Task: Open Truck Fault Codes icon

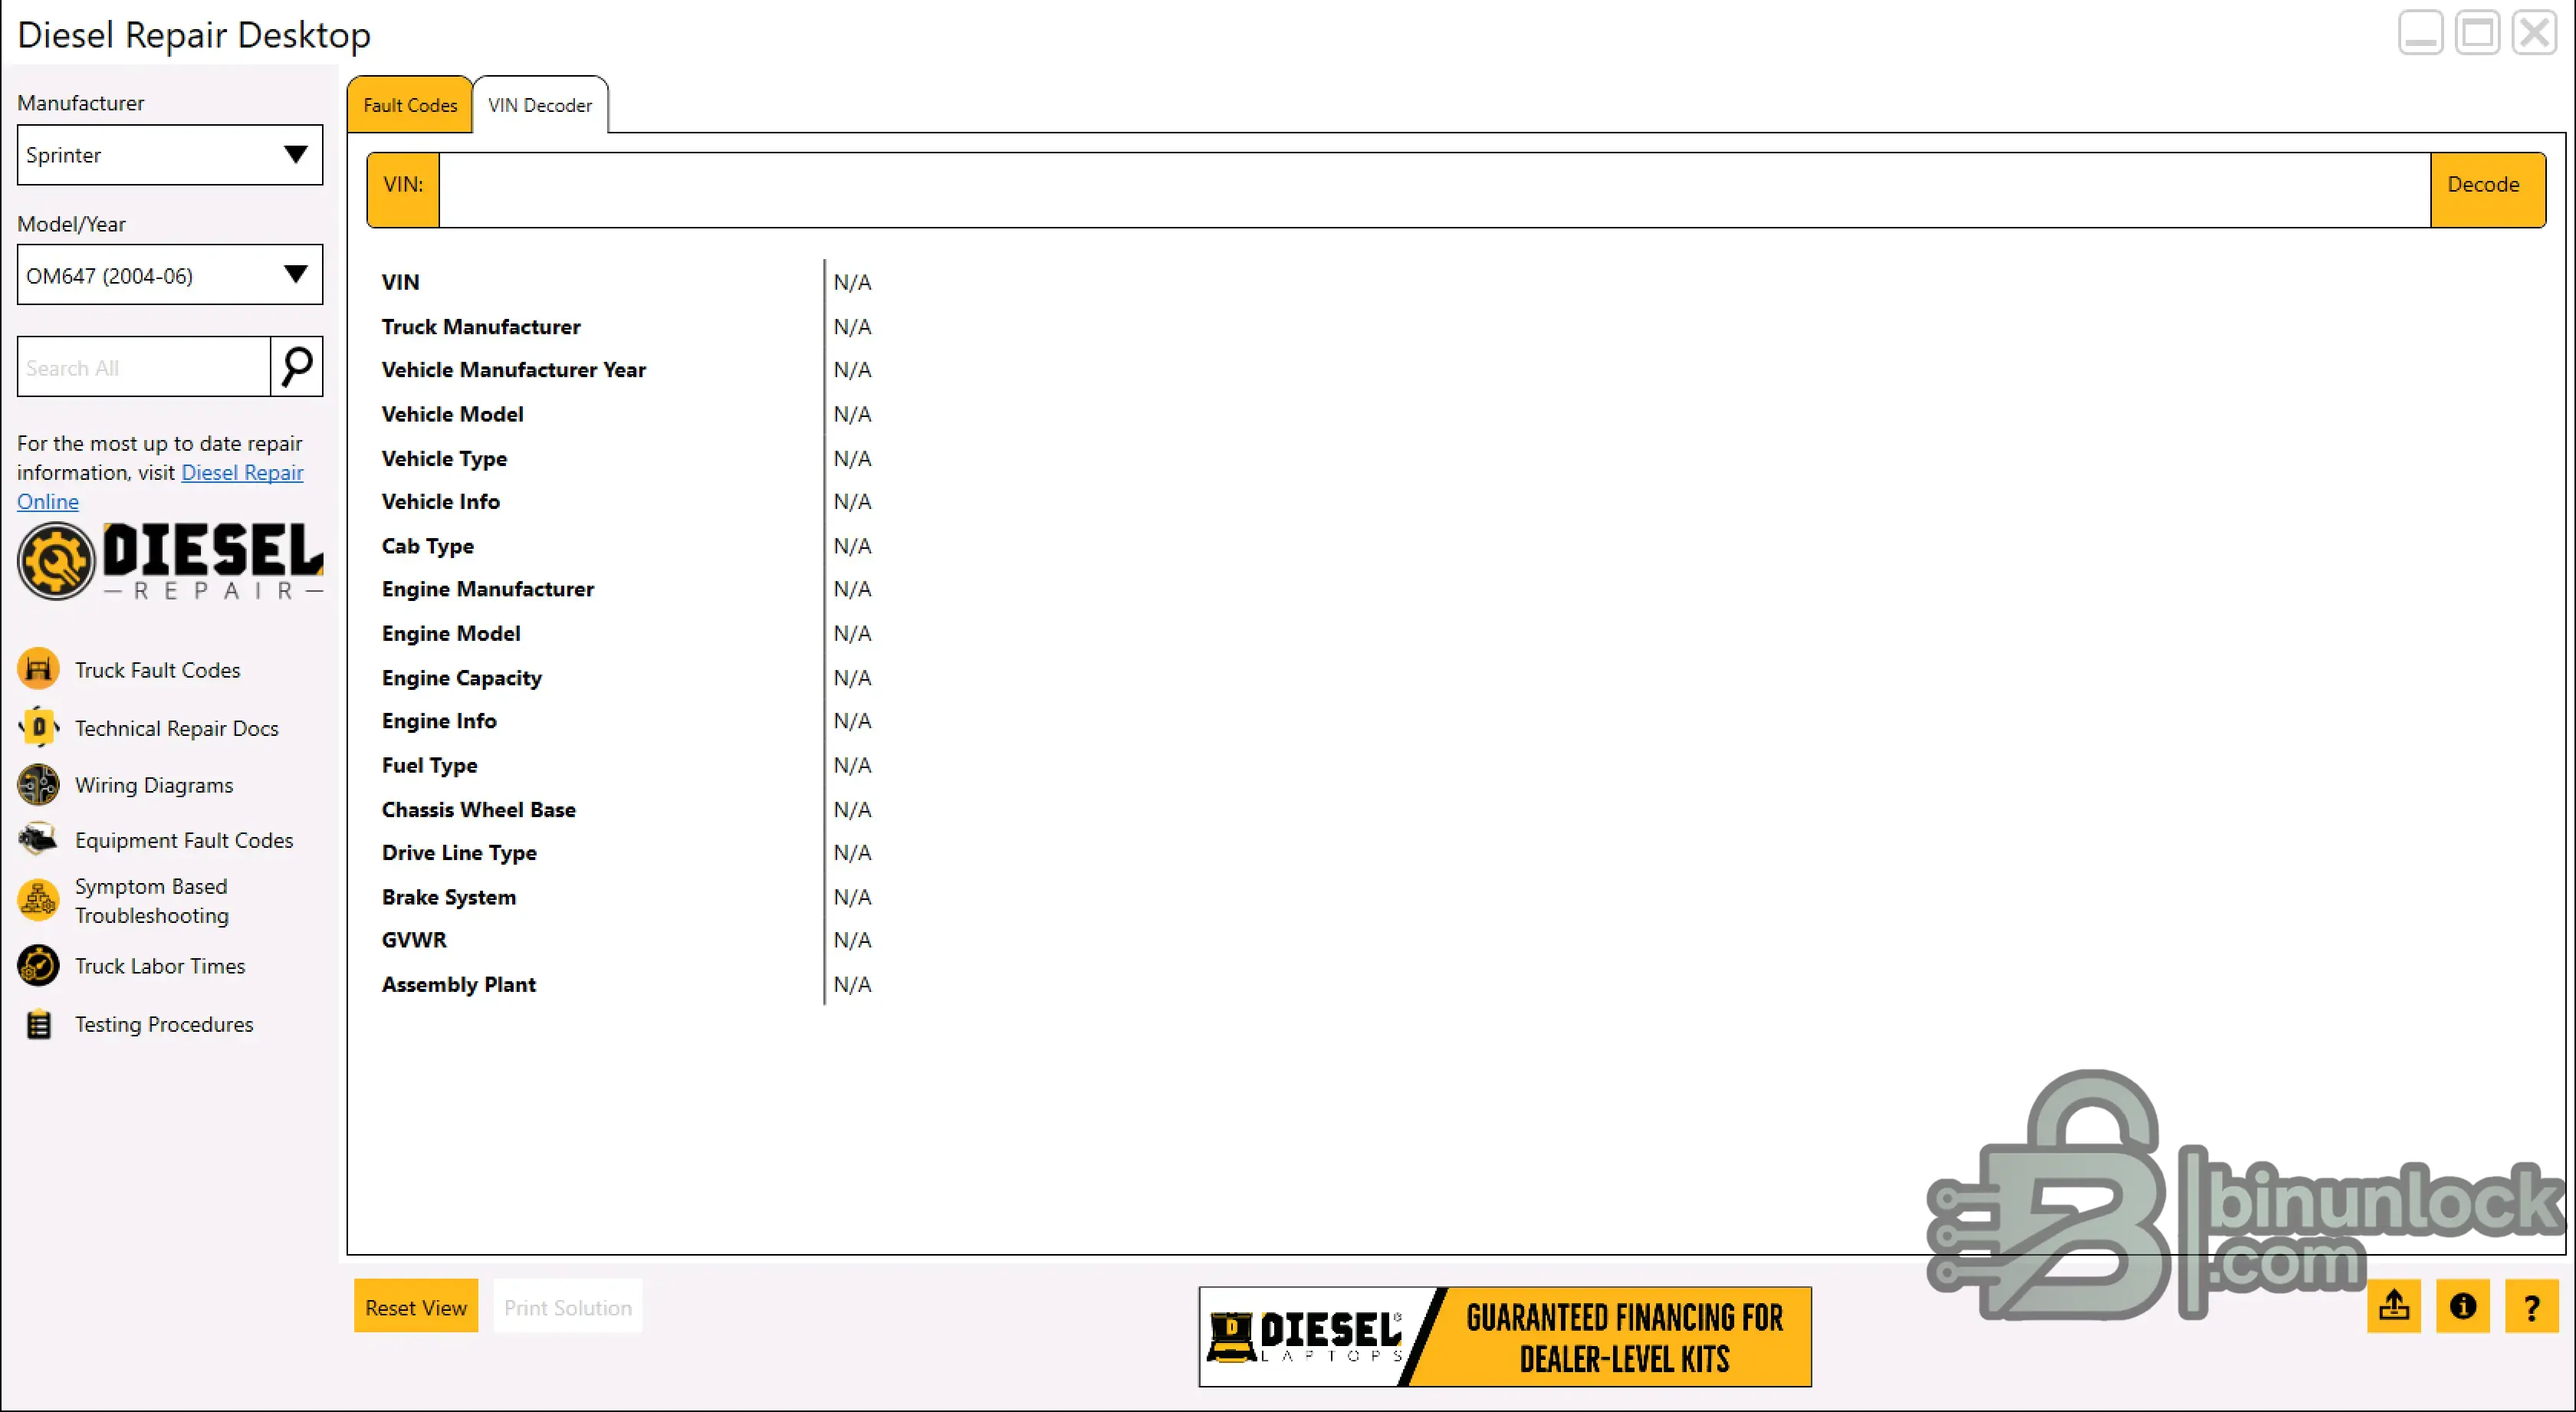Action: tap(38, 669)
